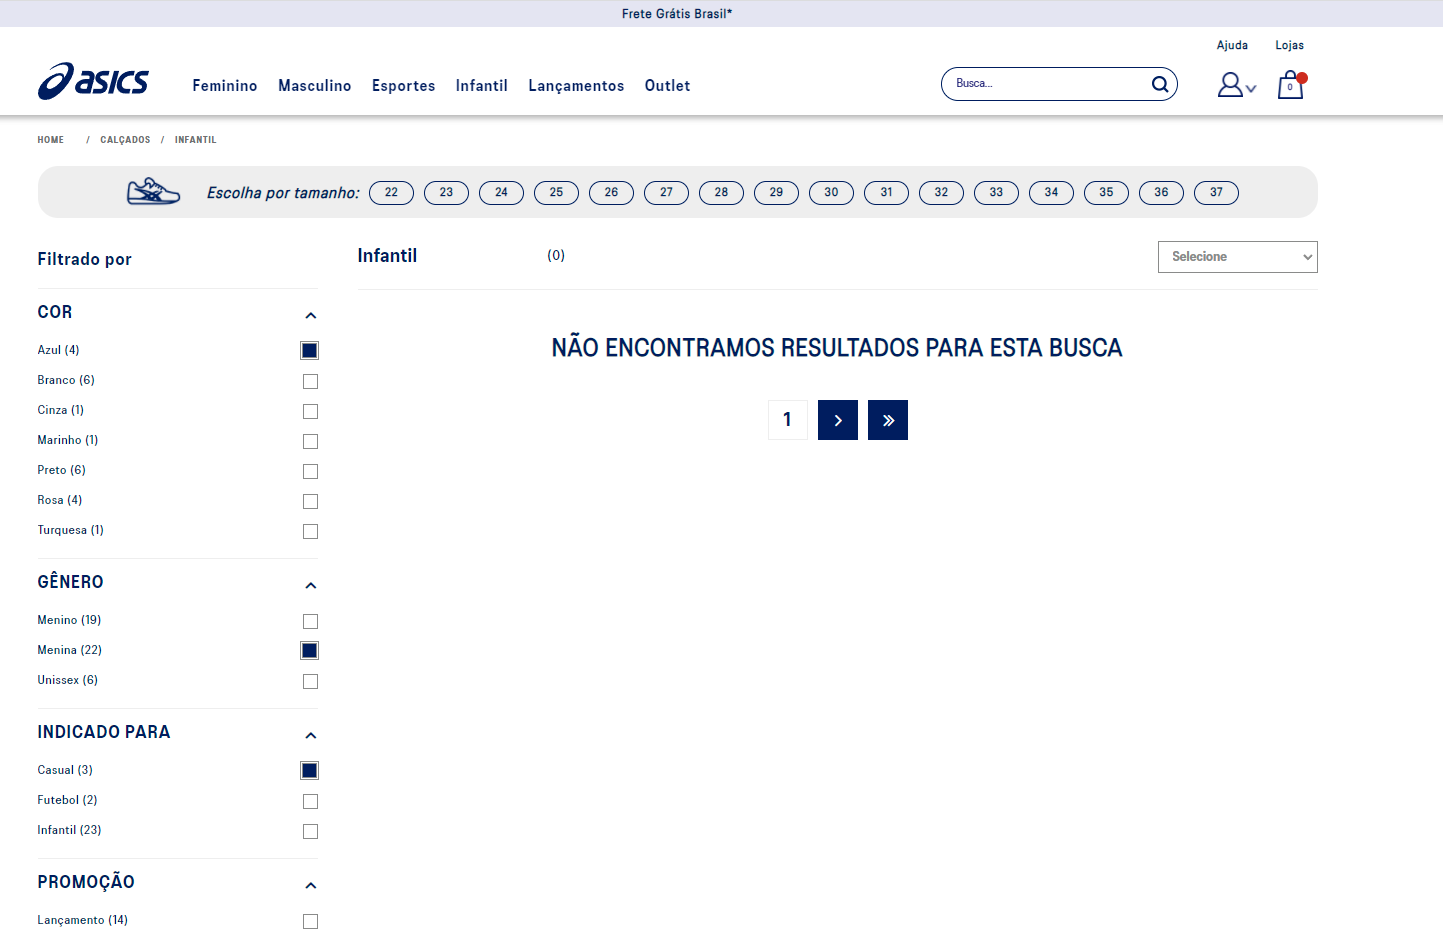The height and width of the screenshot is (936, 1443).
Task: Go to INFANTIL breadcrumb
Action: 196,140
